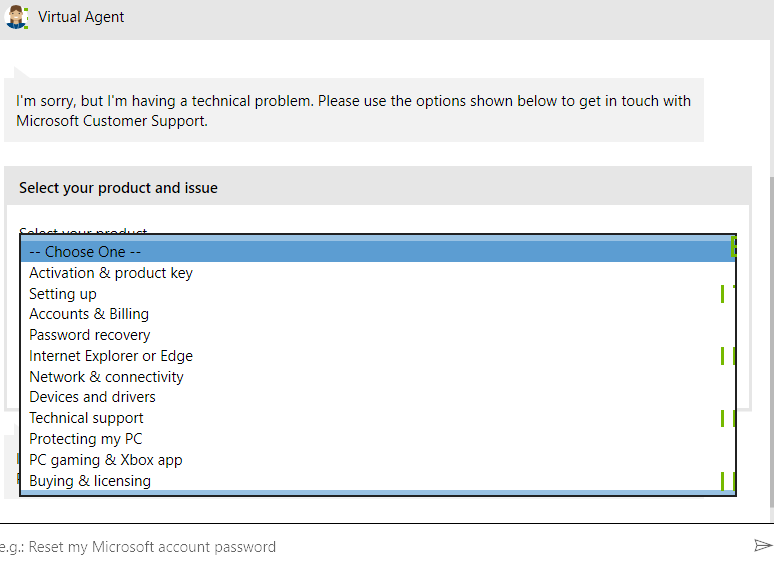
Task: Choose 'Internet Explorer or Edge' option
Action: (x=378, y=356)
